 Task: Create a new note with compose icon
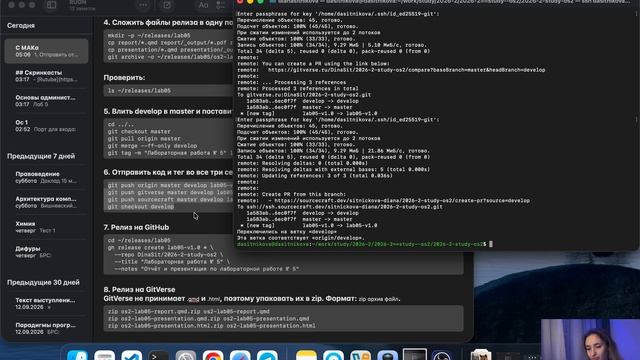coord(167,5)
